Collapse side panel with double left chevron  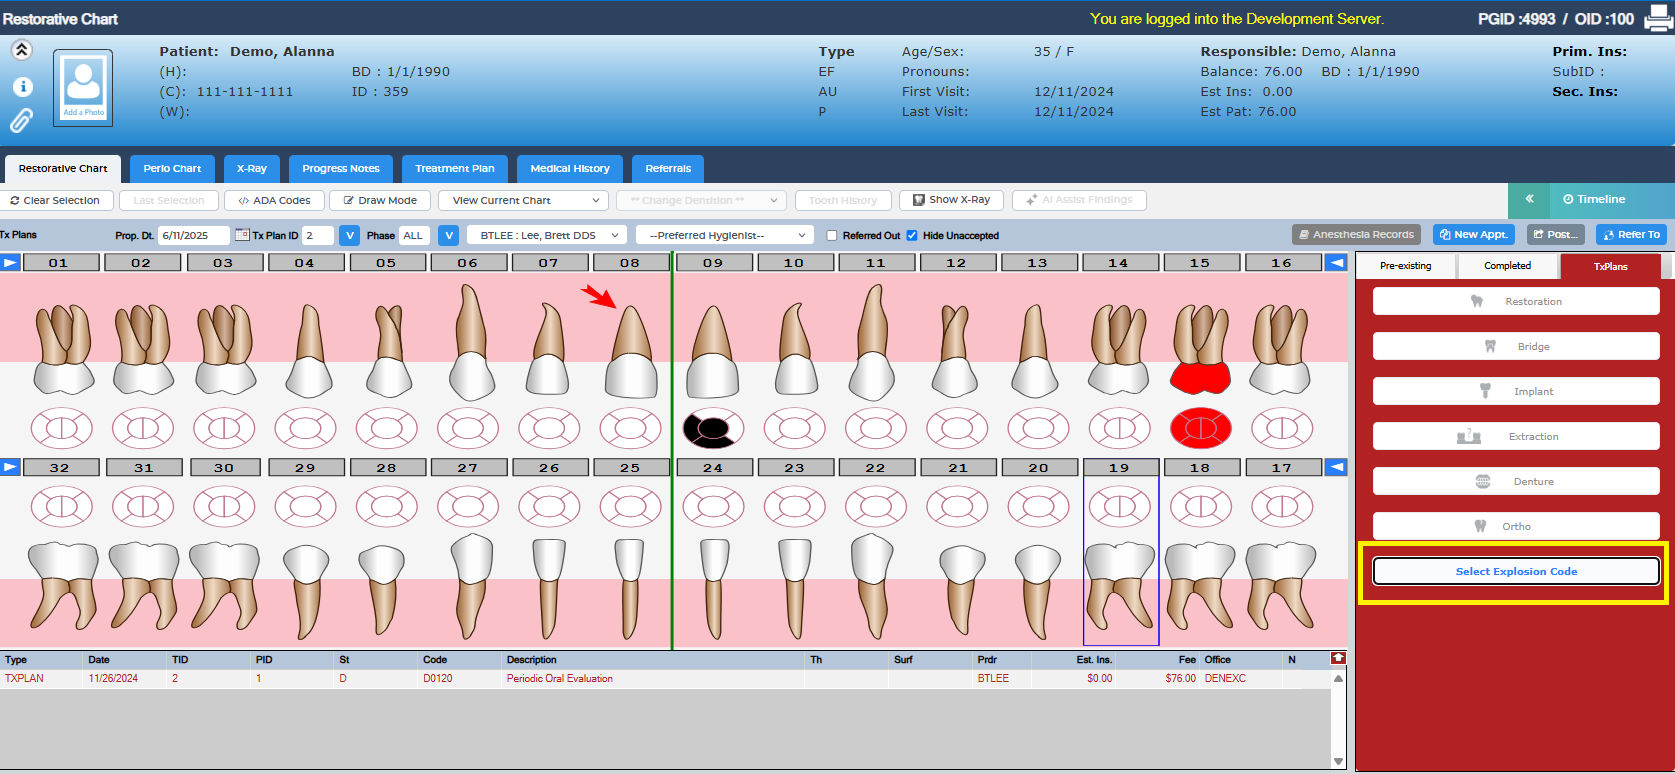(1529, 199)
